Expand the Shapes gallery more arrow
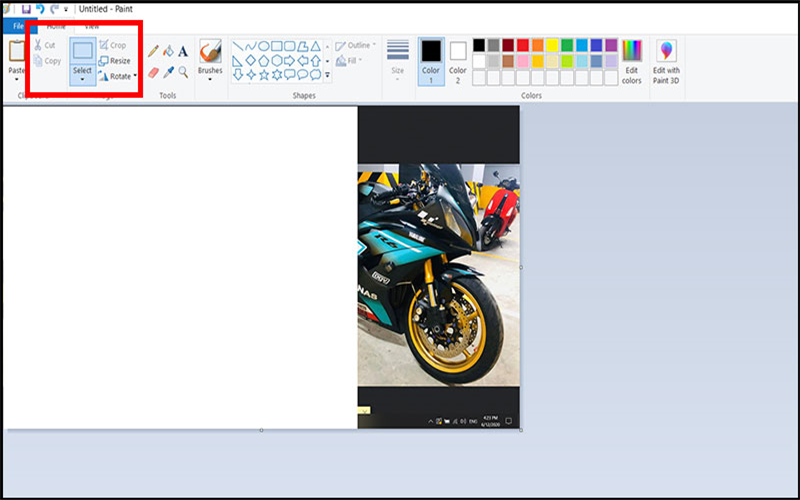 click(328, 75)
